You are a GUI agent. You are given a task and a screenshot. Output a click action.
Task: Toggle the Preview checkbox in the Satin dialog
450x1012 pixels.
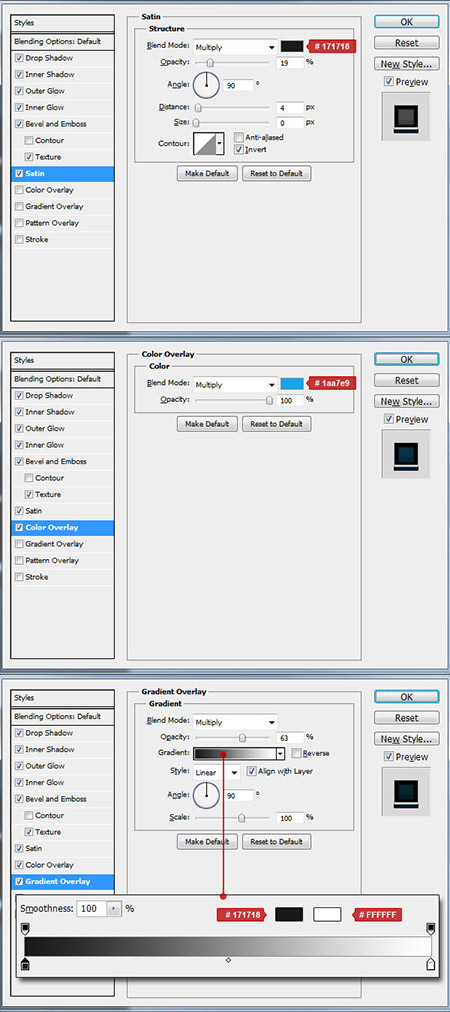(388, 81)
